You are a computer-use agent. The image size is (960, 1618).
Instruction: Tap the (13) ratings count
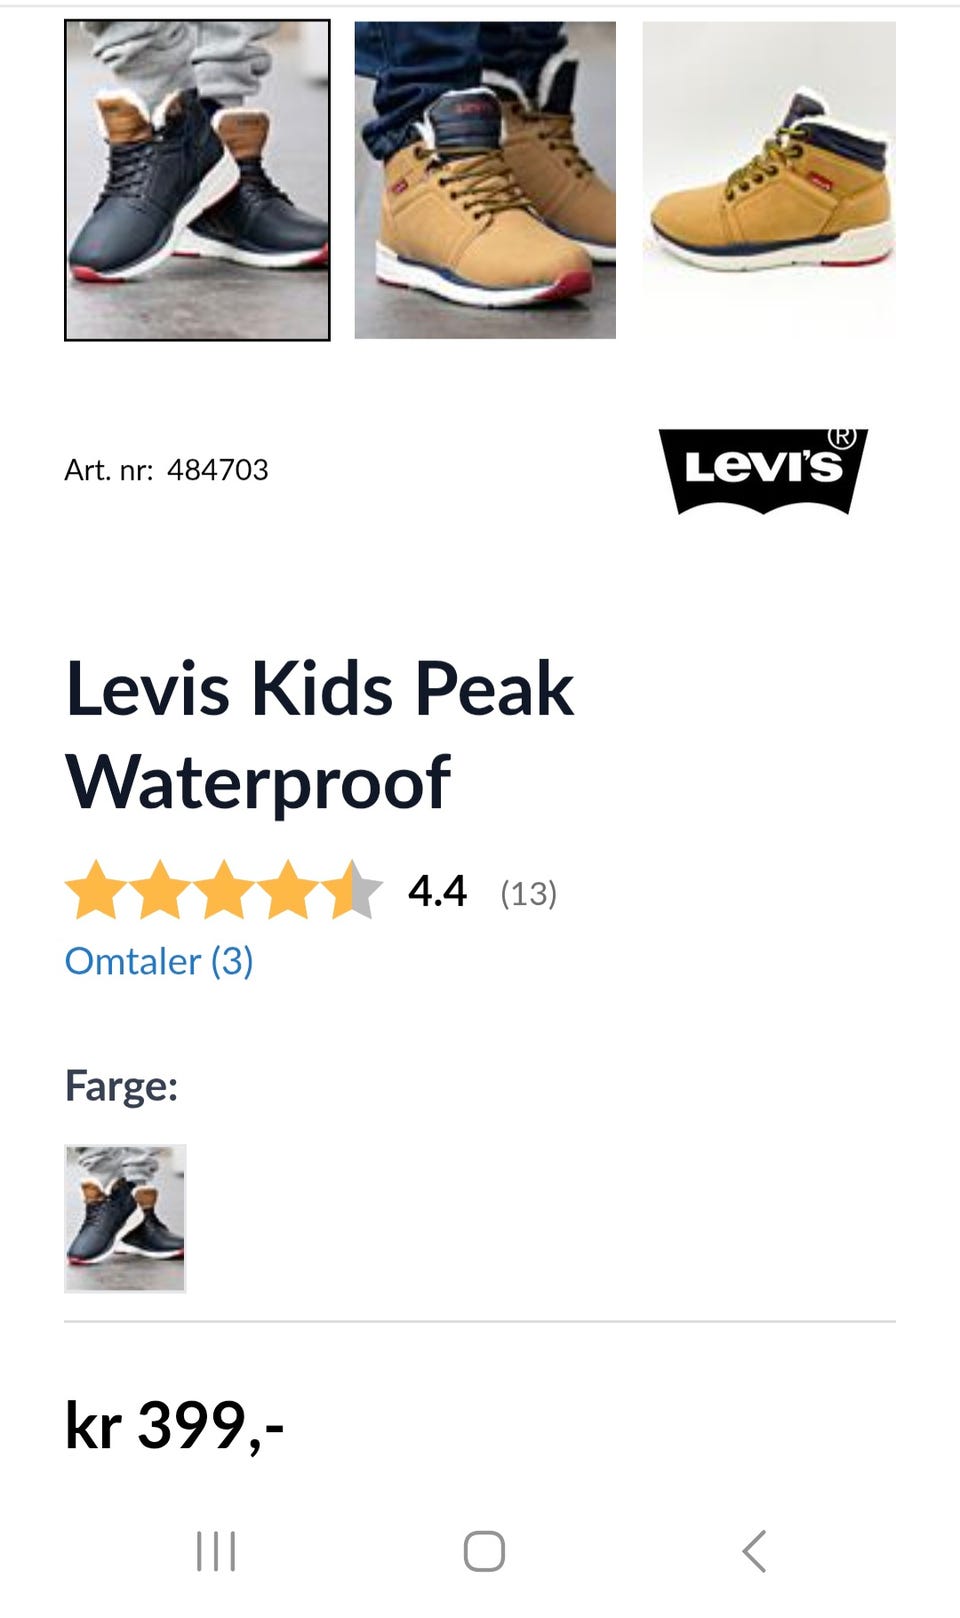(x=528, y=893)
